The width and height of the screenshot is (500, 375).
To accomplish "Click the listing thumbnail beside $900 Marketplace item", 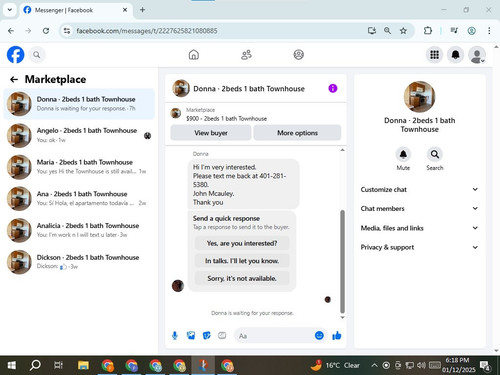I will pyautogui.click(x=176, y=113).
